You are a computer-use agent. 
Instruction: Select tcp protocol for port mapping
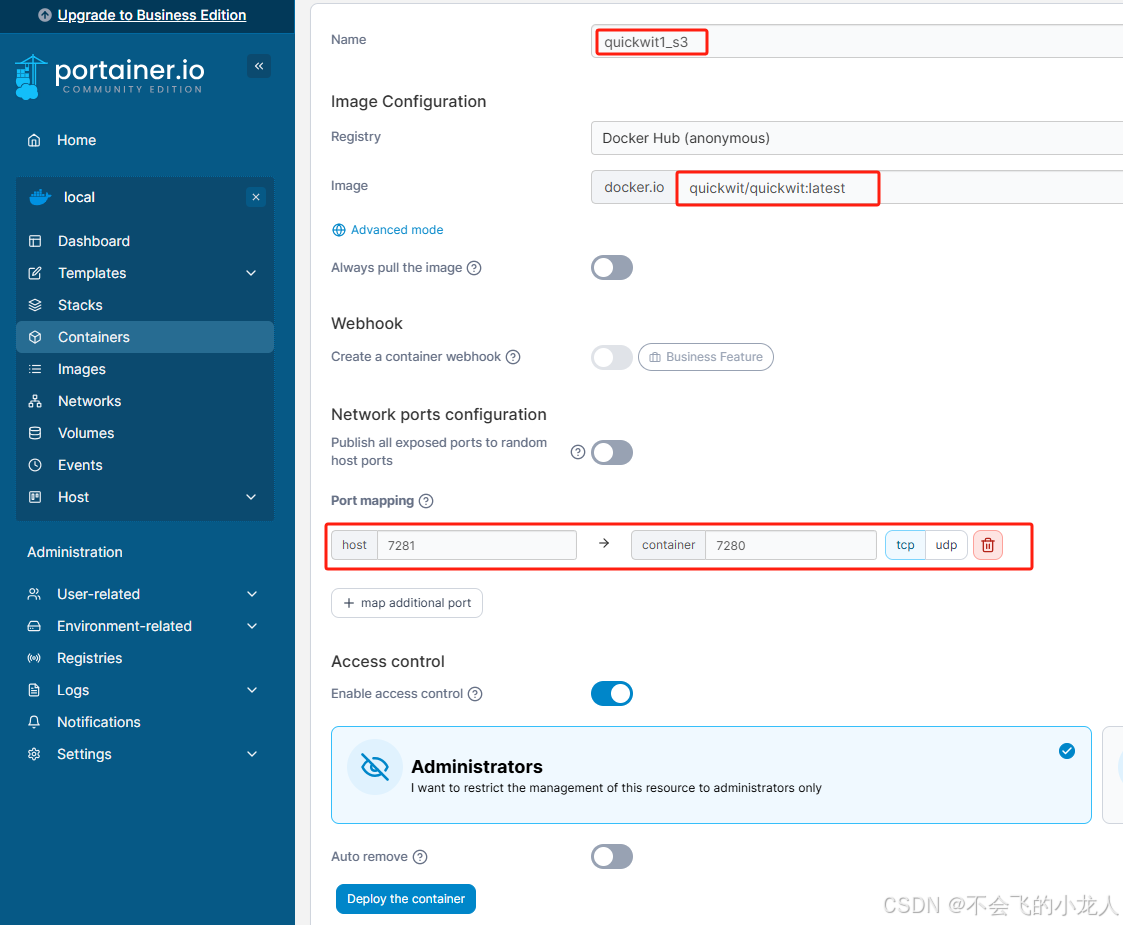(905, 545)
